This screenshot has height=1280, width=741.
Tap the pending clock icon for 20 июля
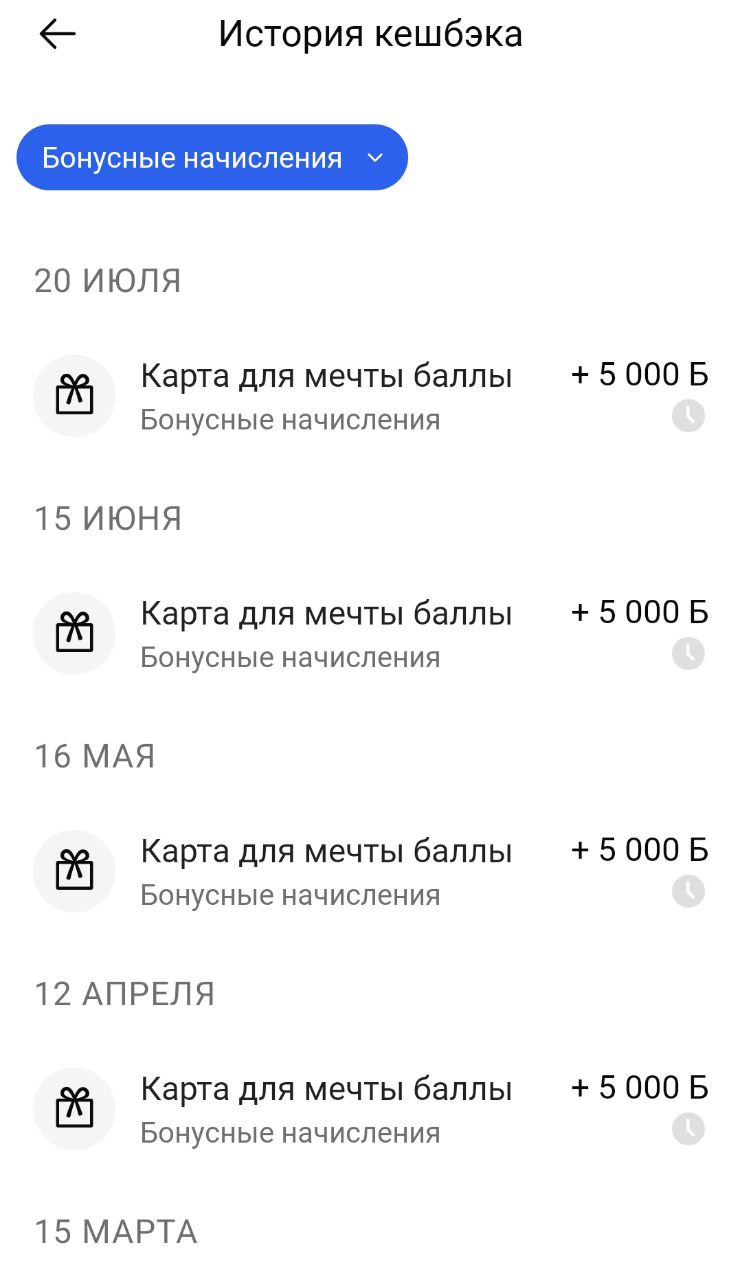click(688, 416)
